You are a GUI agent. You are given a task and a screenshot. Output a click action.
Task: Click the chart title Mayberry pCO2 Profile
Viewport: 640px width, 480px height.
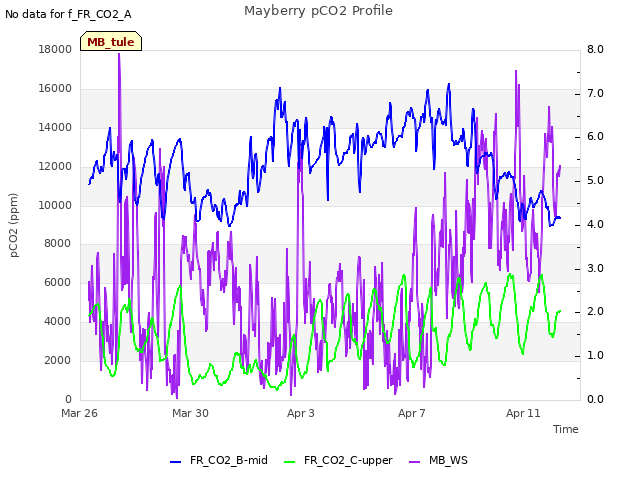click(318, 11)
